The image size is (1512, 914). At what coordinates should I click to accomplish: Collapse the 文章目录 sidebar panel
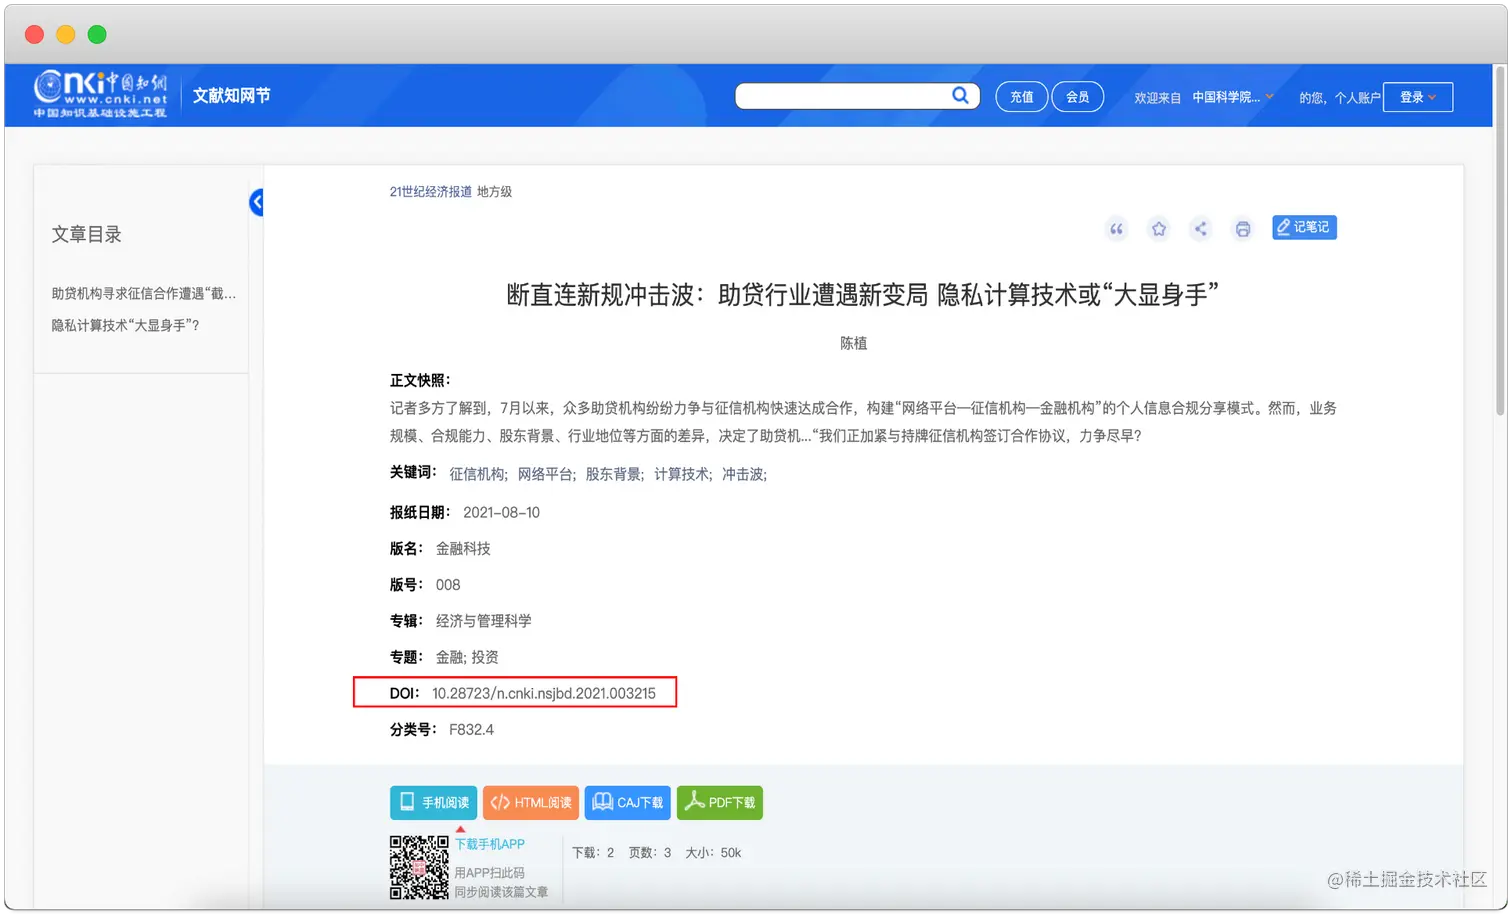pos(257,202)
